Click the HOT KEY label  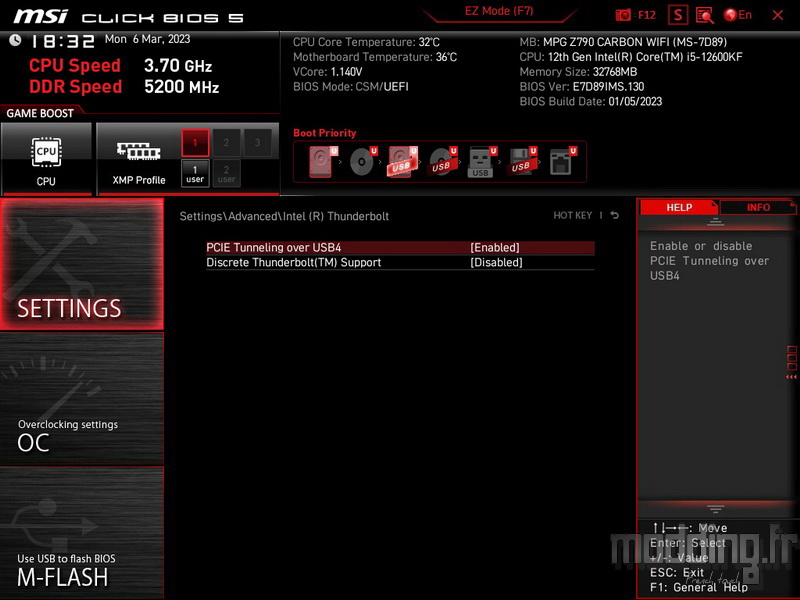tap(572, 215)
